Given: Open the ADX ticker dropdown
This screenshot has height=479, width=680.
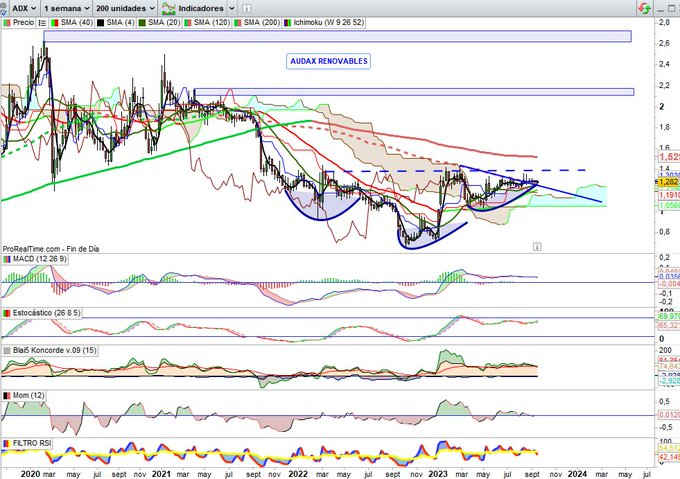Looking at the screenshot, I should coord(24,8).
